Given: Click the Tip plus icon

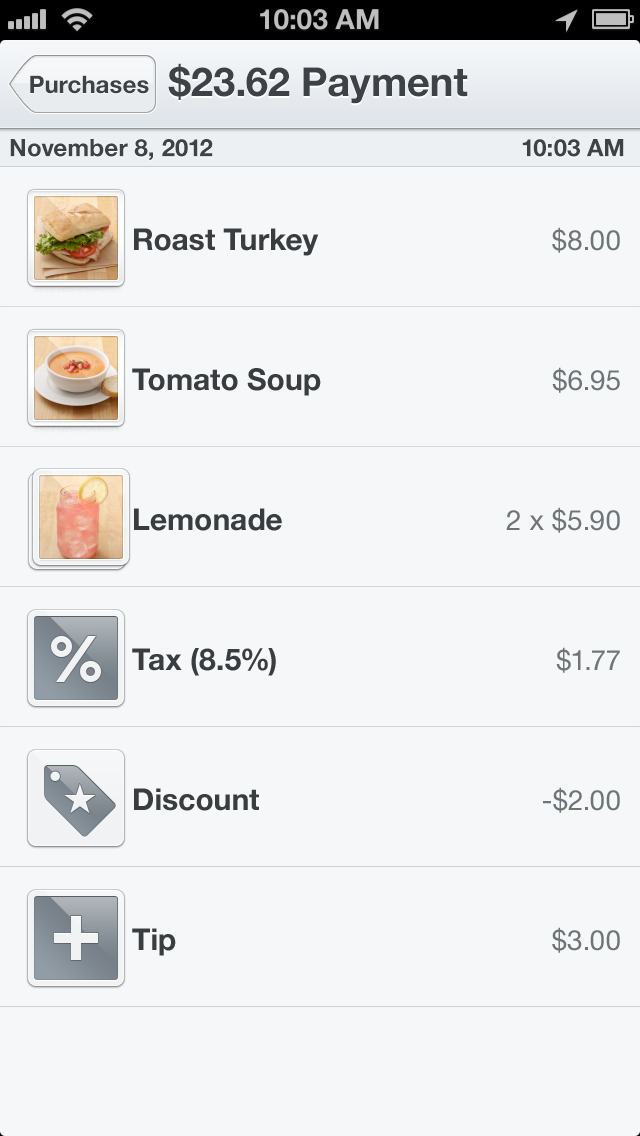Looking at the screenshot, I should tap(76, 938).
